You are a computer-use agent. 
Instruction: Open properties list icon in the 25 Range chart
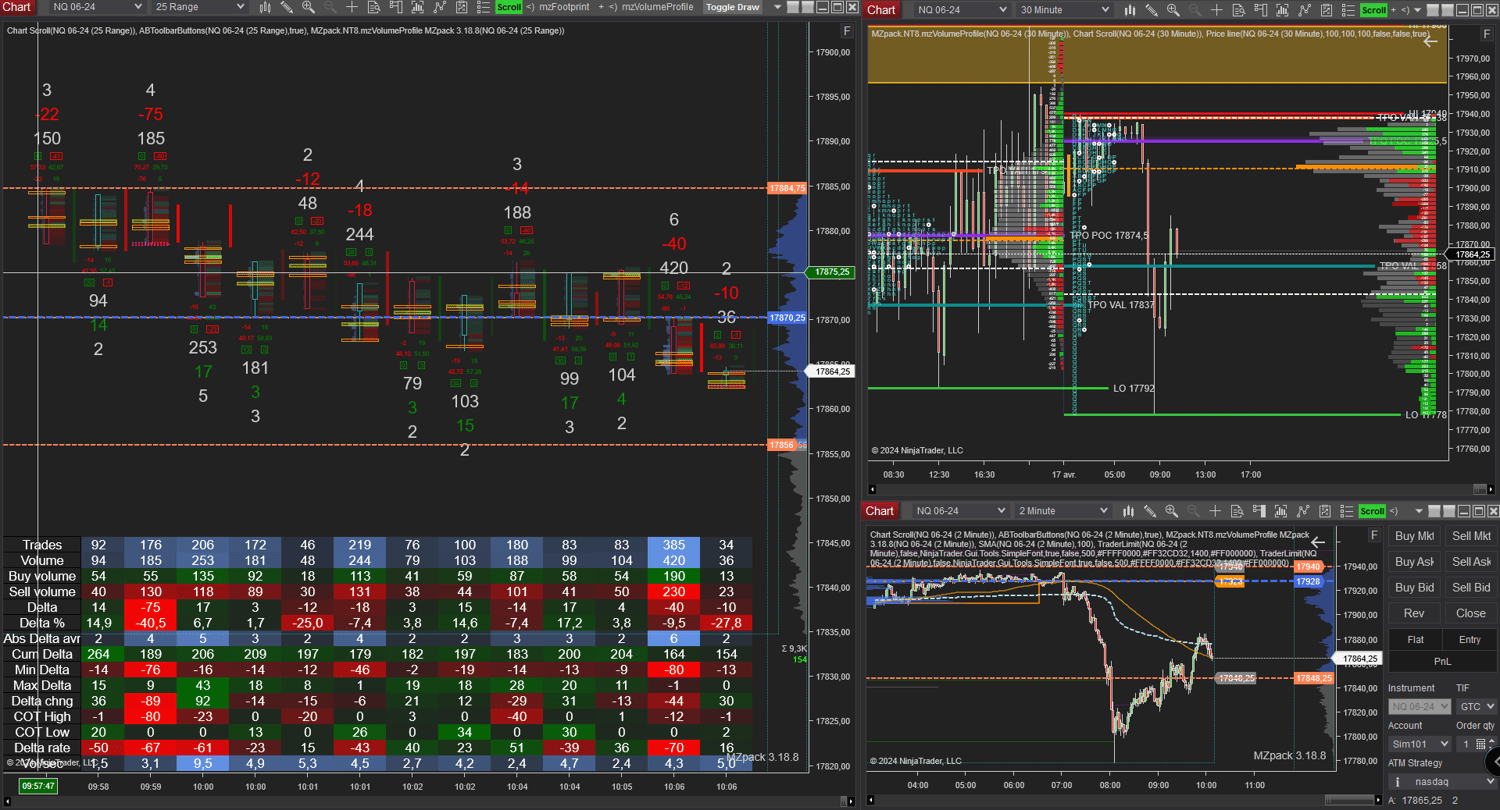(483, 7)
